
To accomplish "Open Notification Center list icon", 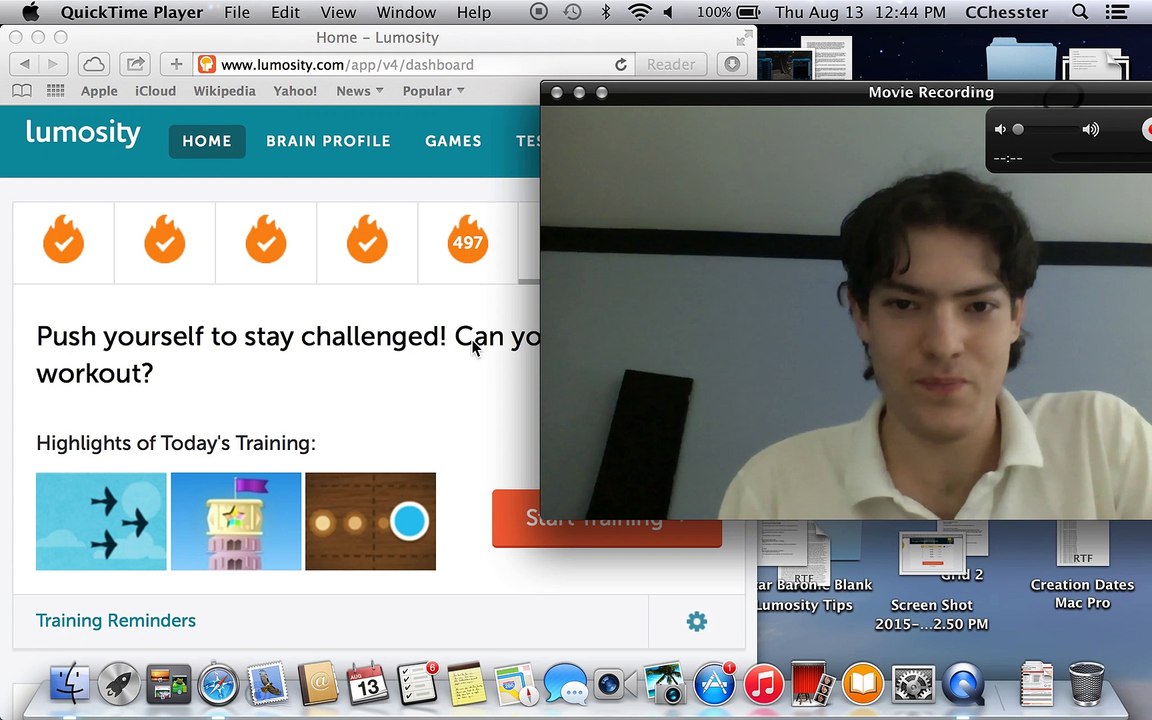I will click(x=1117, y=12).
